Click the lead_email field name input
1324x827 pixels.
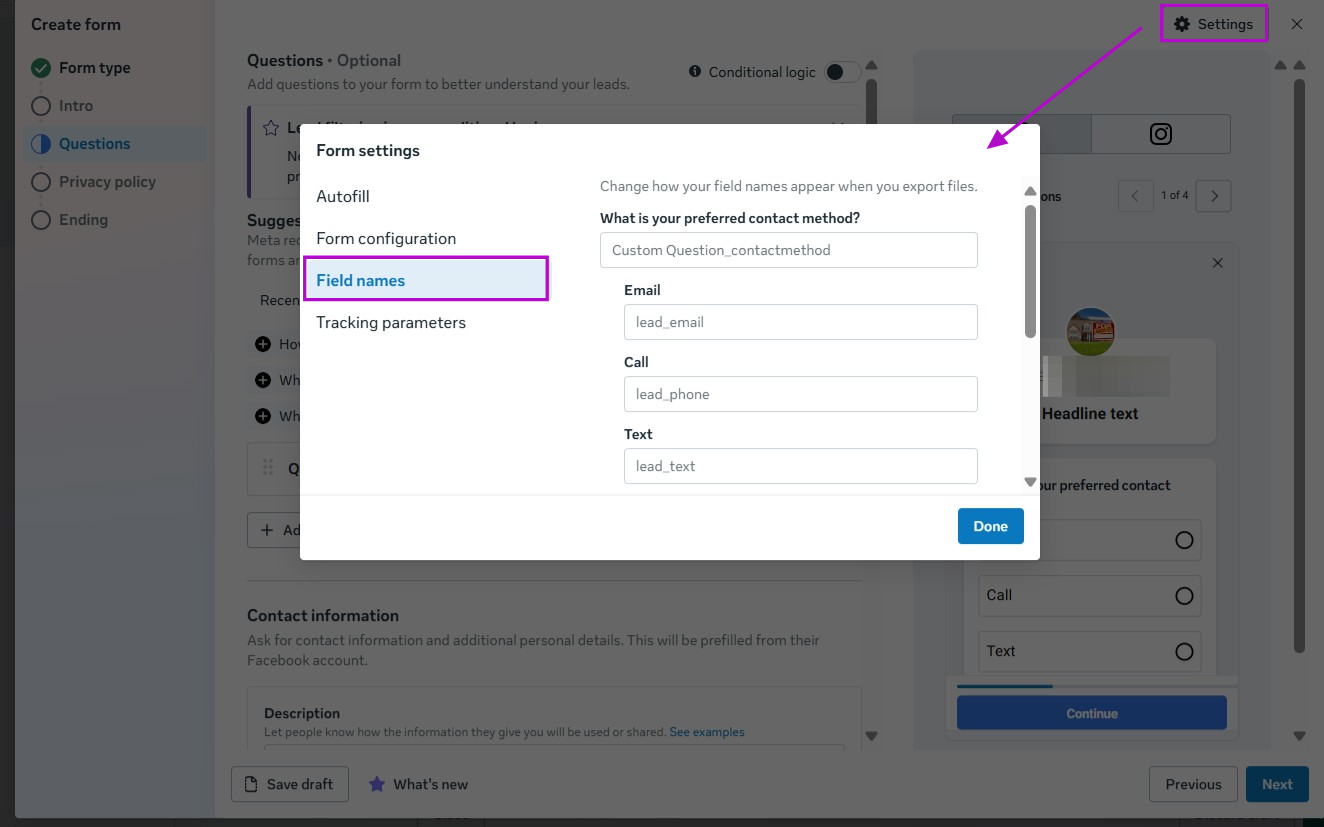[x=800, y=322]
